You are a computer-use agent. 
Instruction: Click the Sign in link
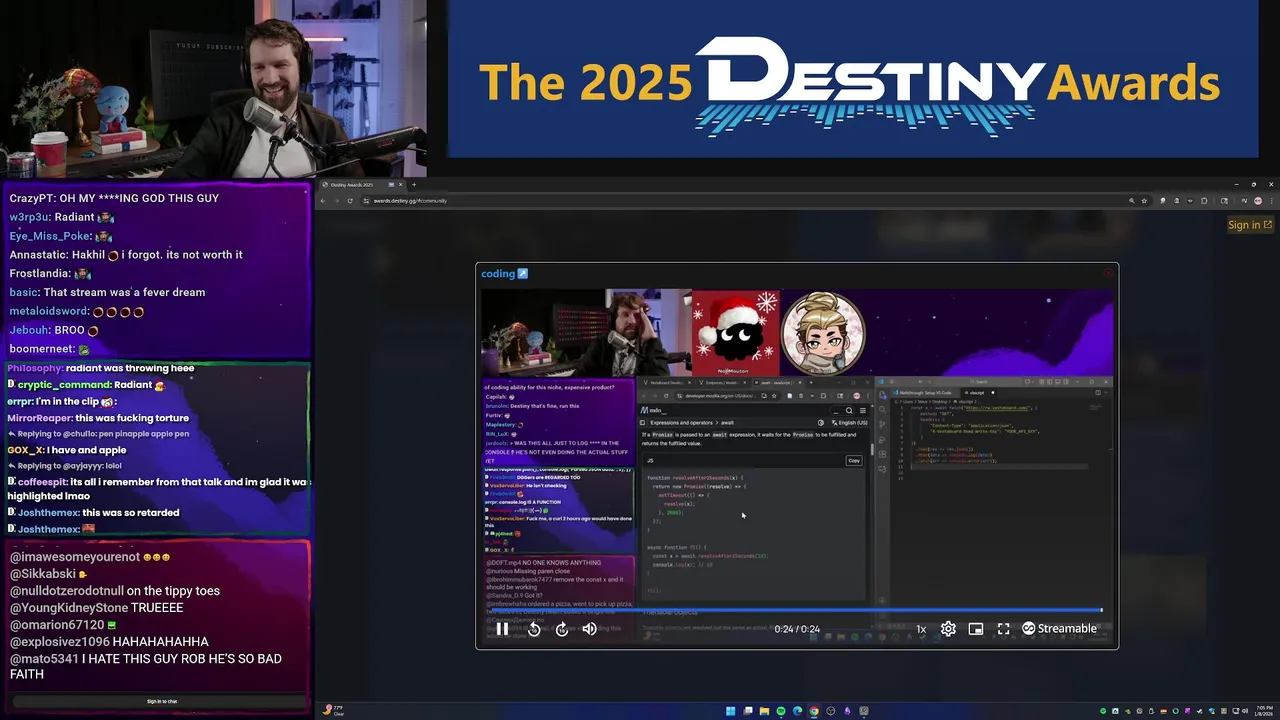click(1250, 225)
